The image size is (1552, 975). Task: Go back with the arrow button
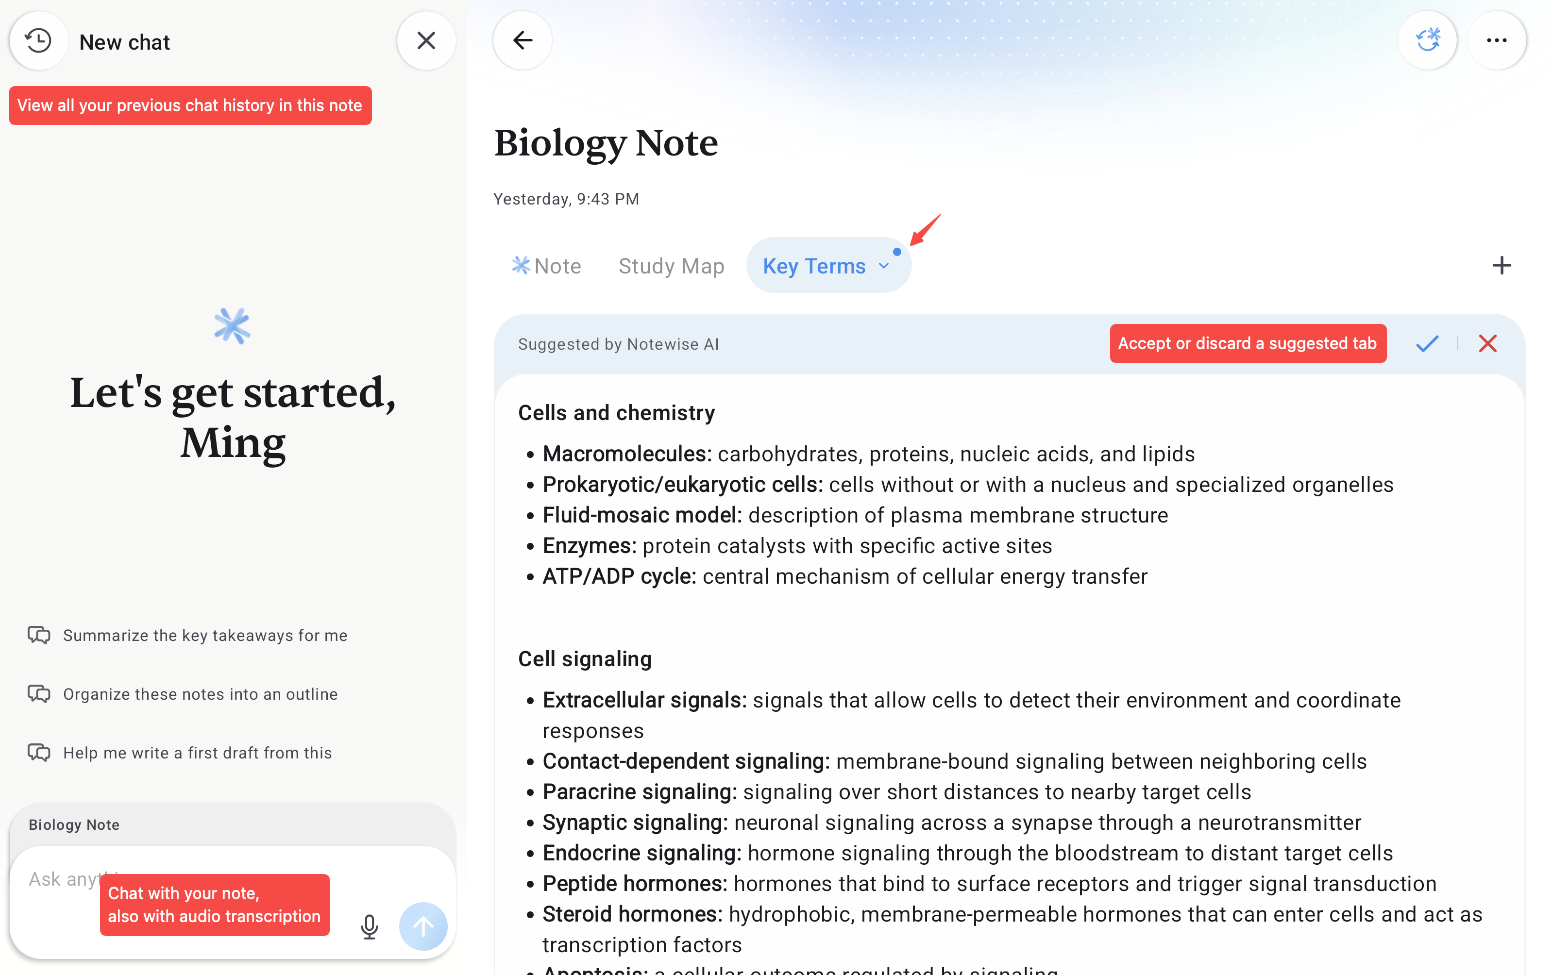point(522,41)
